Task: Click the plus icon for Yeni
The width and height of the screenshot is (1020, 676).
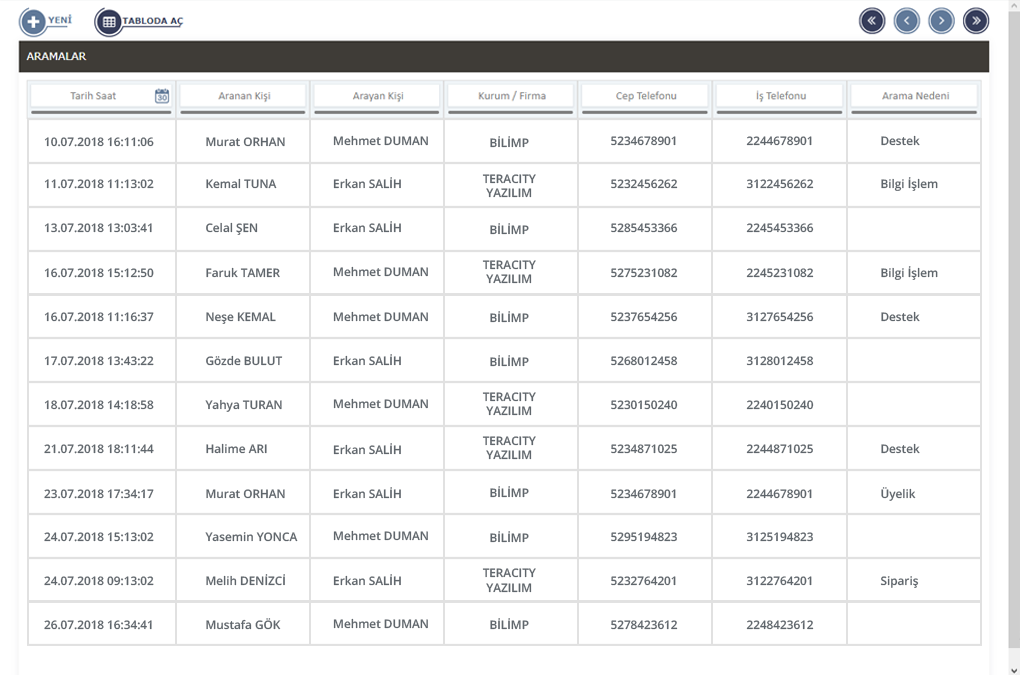Action: [33, 21]
